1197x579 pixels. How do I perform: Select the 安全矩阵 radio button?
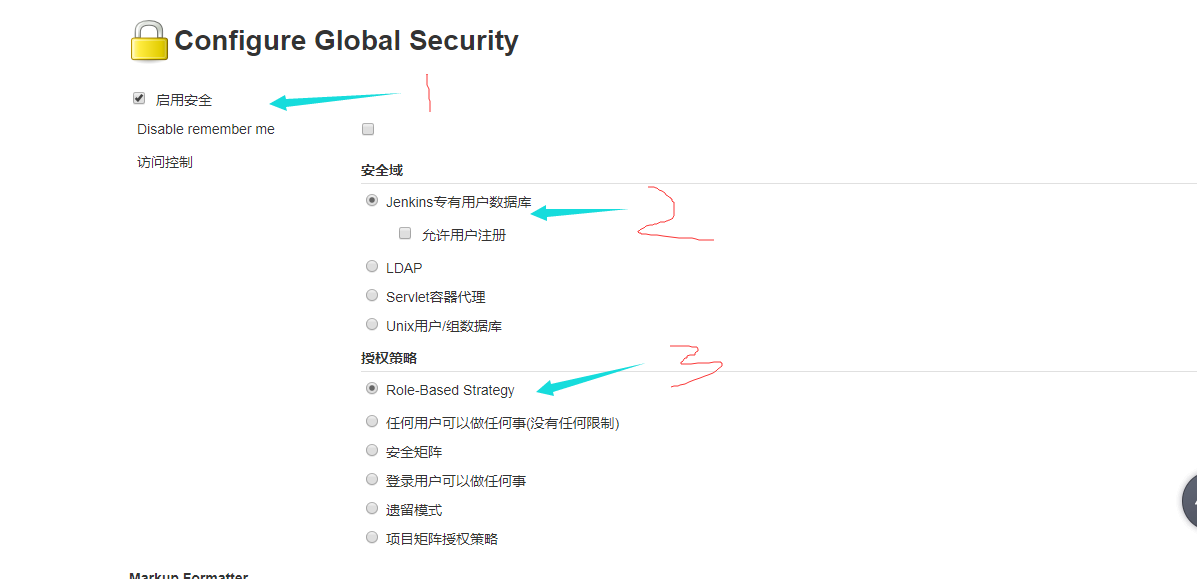tap(372, 450)
